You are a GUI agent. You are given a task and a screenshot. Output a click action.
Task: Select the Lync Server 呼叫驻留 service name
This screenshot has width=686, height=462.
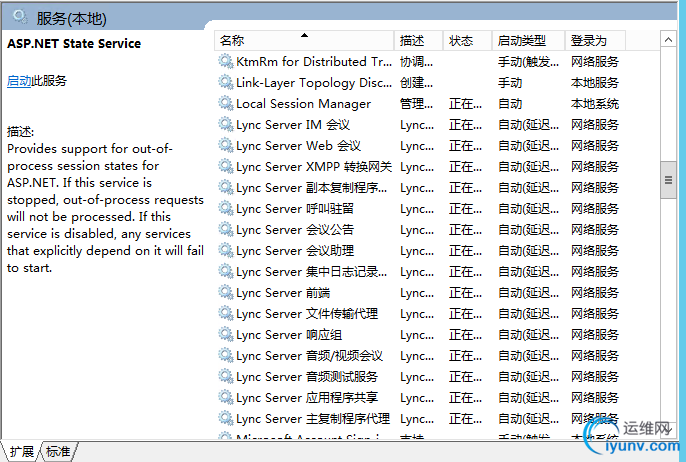(295, 209)
